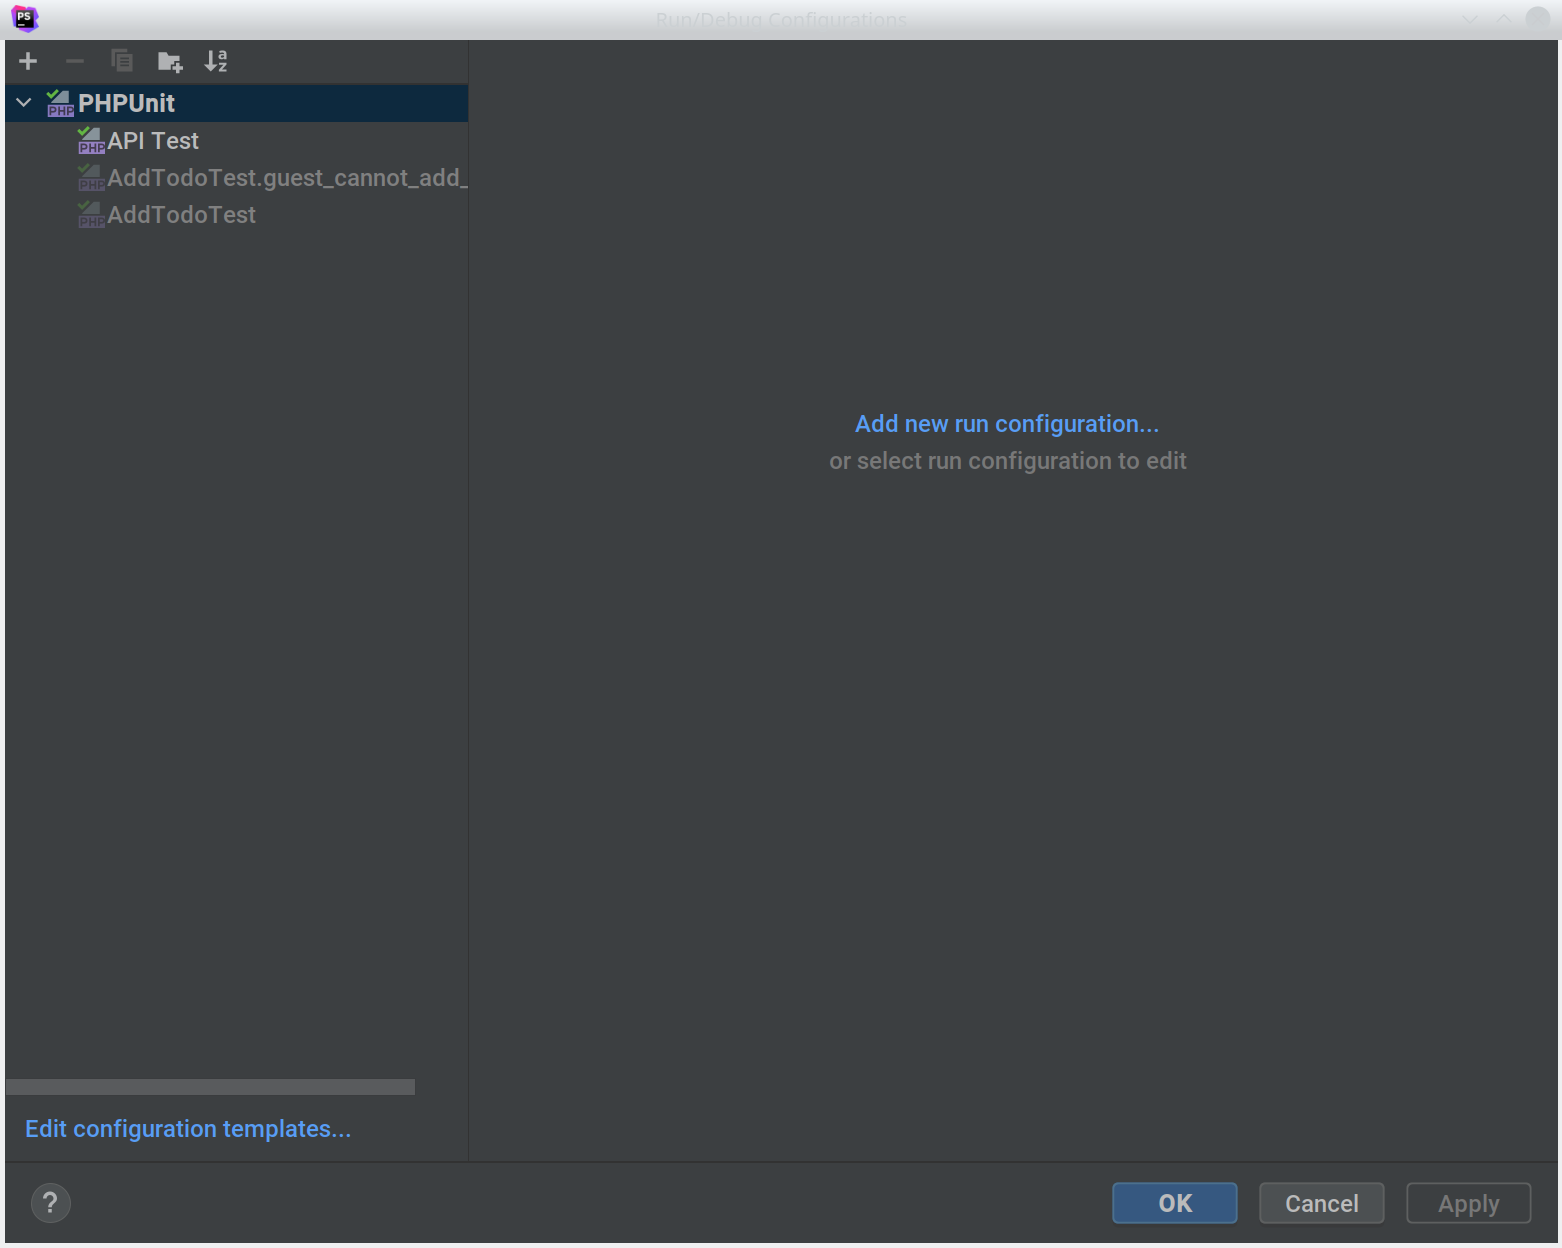Click the icon beside AddTodoTest.guest_cannot_add_ entry
This screenshot has height=1248, width=1562.
(91, 178)
